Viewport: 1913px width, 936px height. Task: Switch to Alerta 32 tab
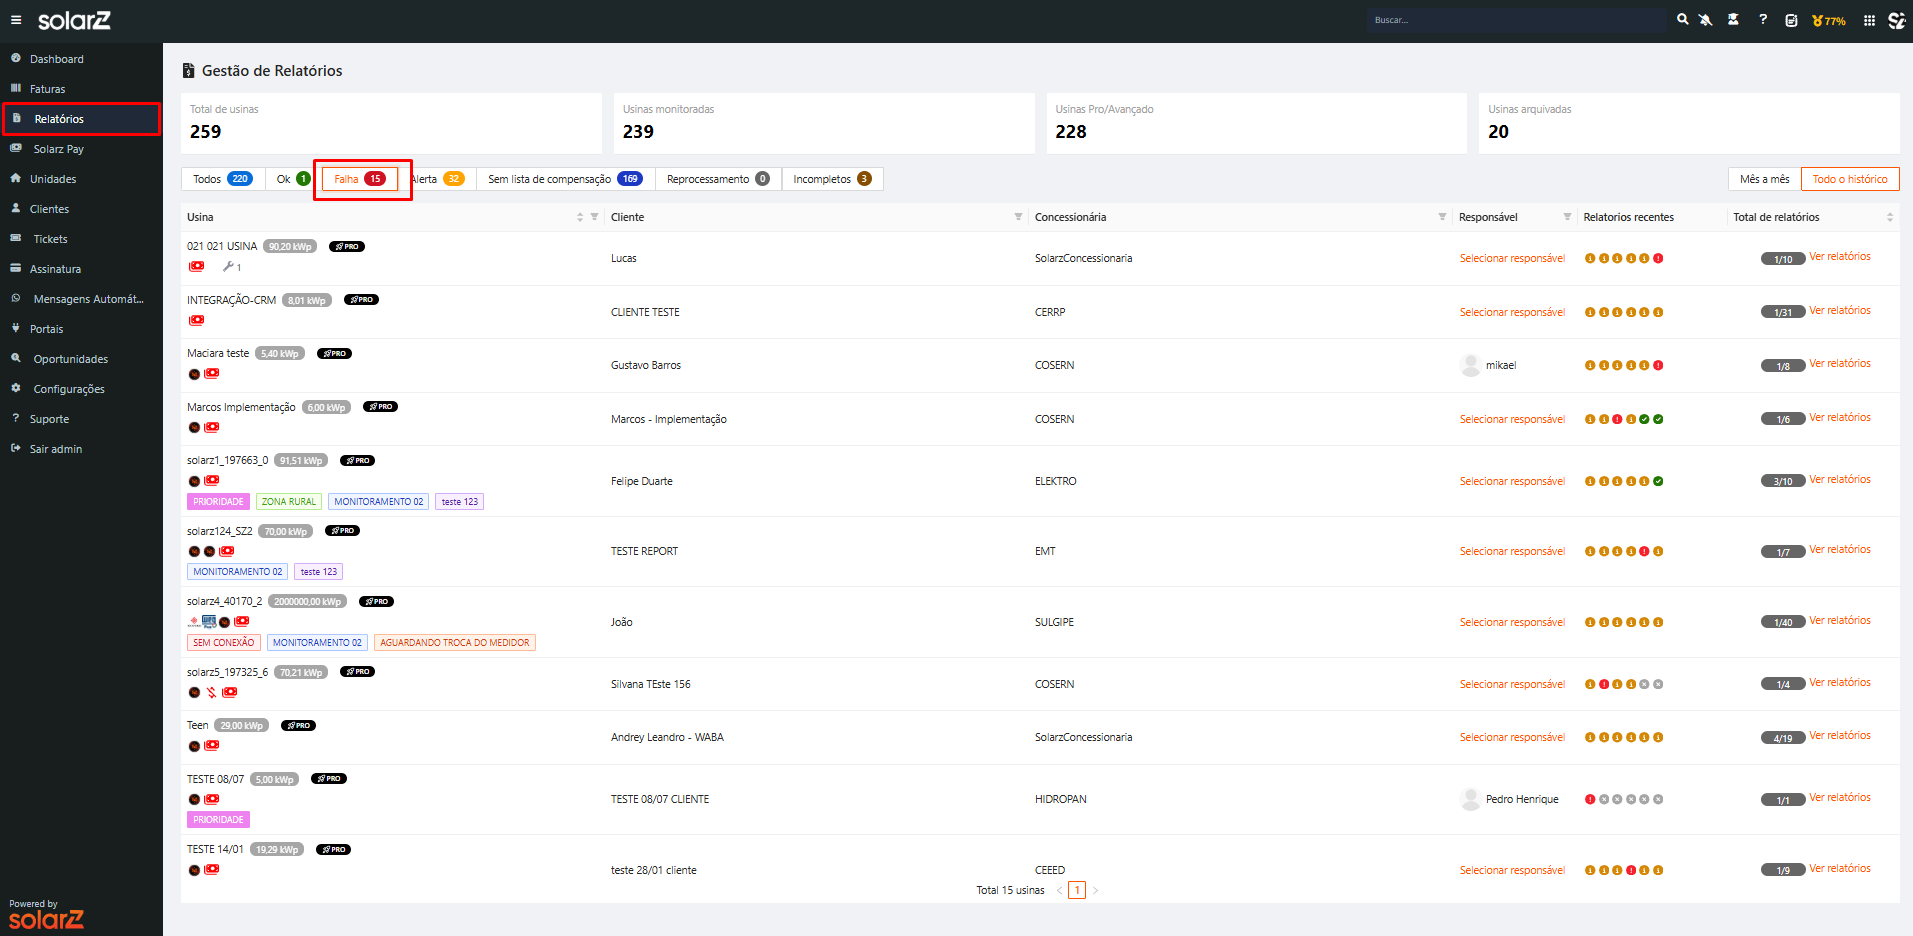coord(438,179)
